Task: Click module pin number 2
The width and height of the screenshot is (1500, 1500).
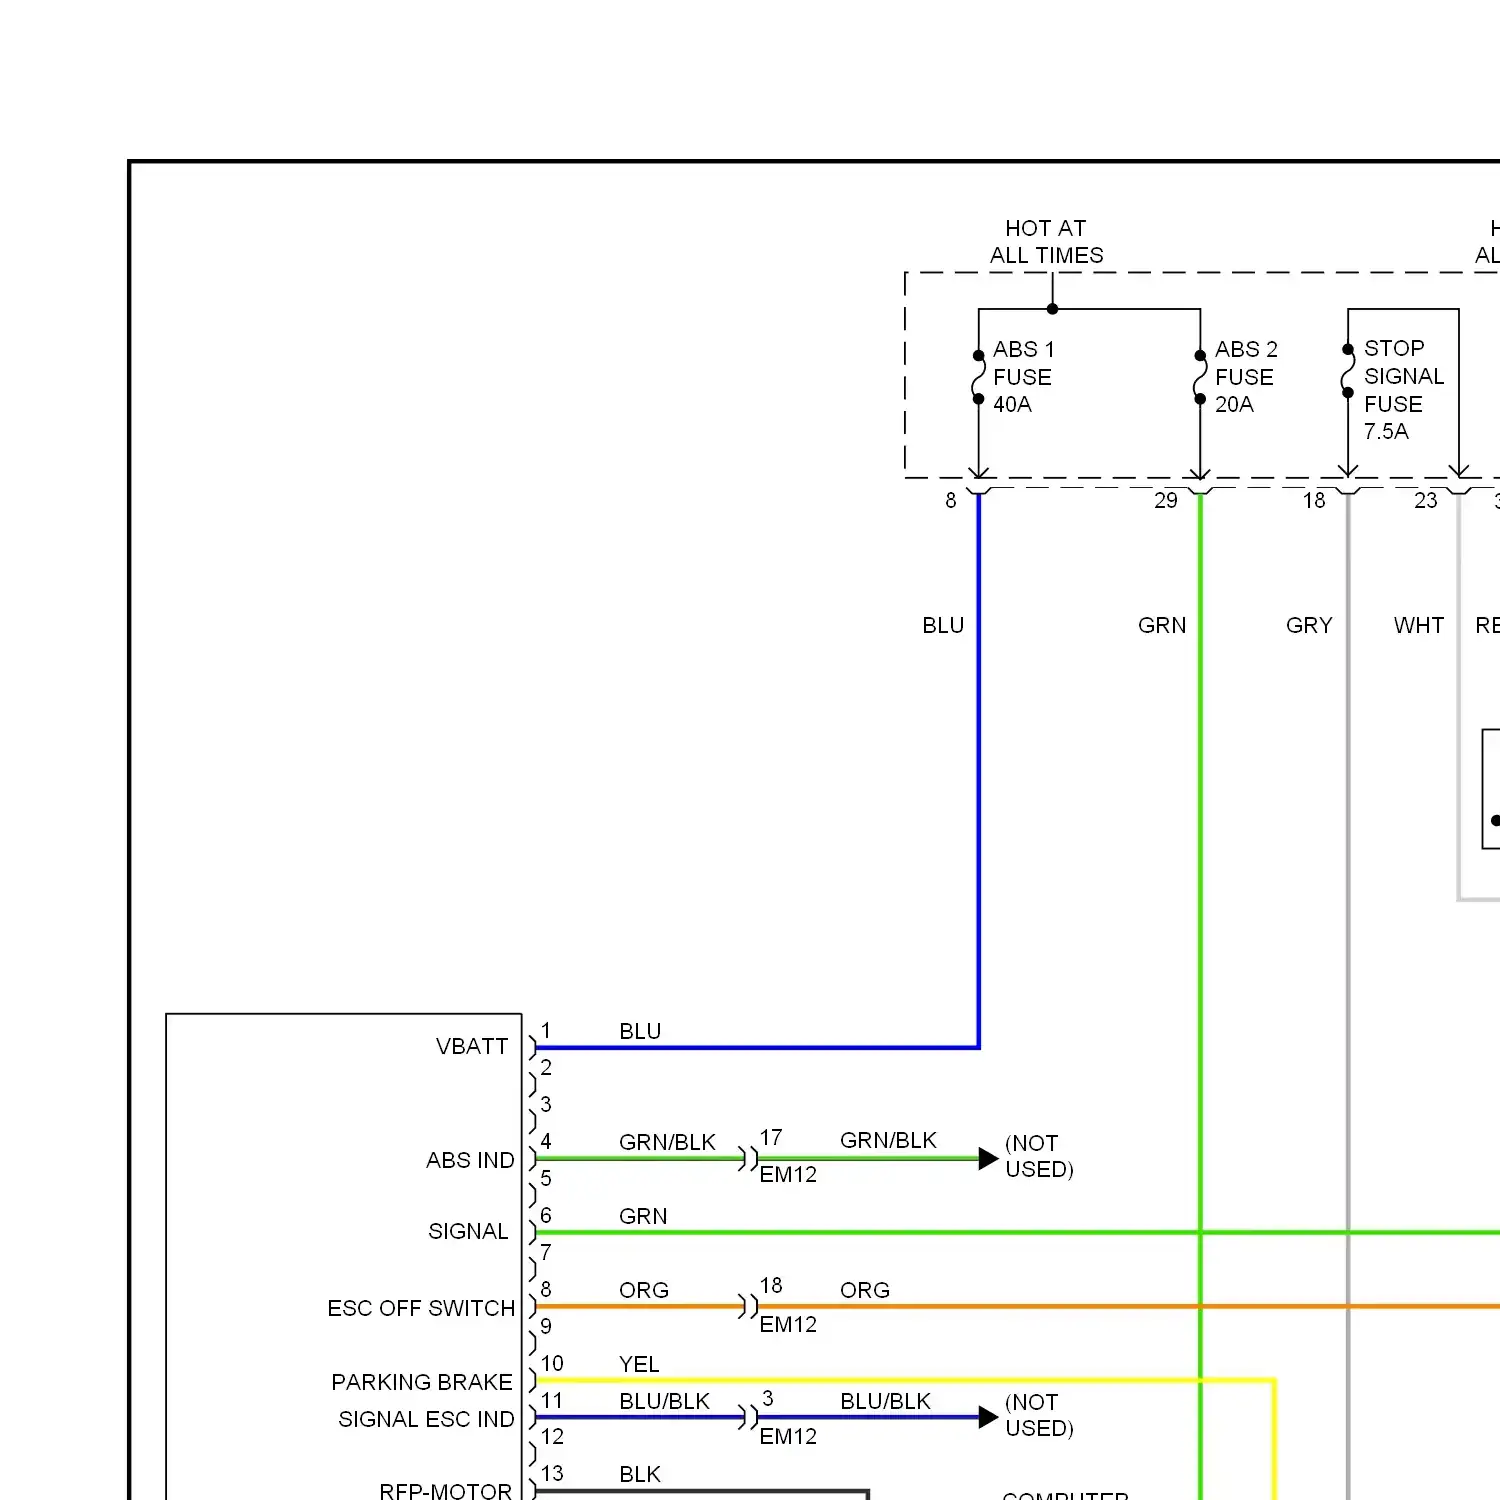Action: pyautogui.click(x=546, y=1068)
